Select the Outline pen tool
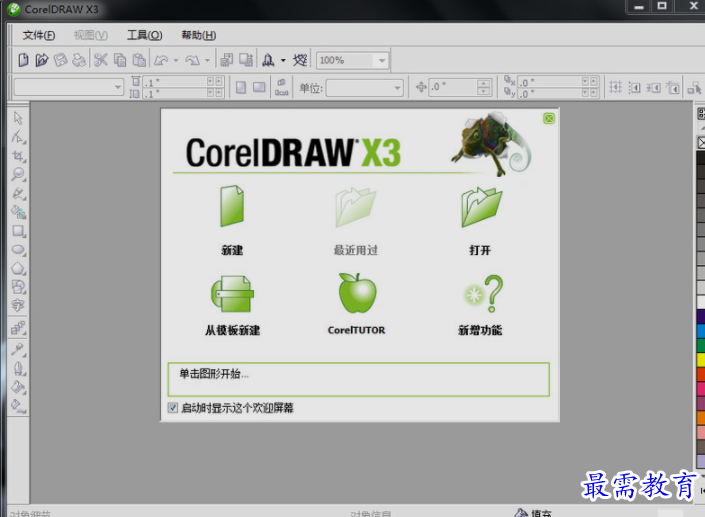 (x=18, y=368)
